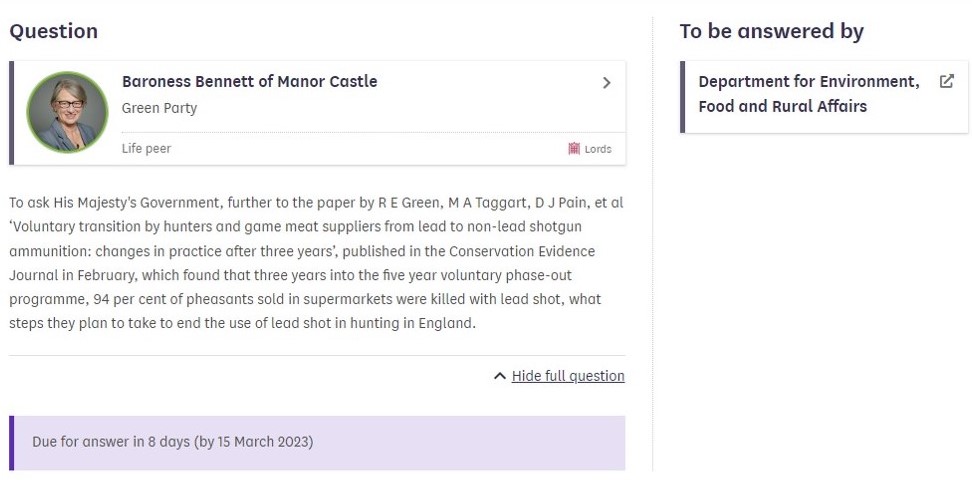Click the 'Green Party' label
The height and width of the screenshot is (480, 972).
(x=159, y=108)
